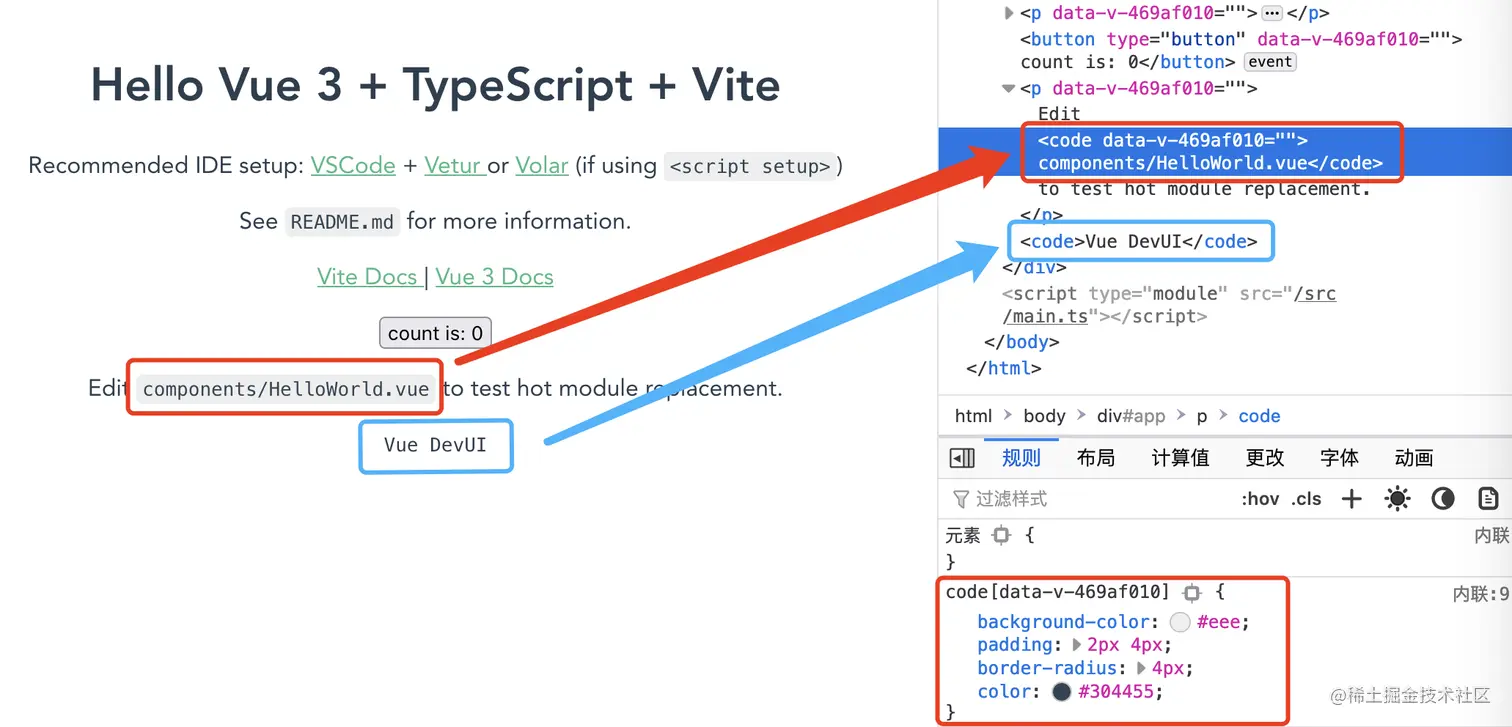1512x727 pixels.
Task: Select code in the breadcrumb bar
Action: point(1259,416)
